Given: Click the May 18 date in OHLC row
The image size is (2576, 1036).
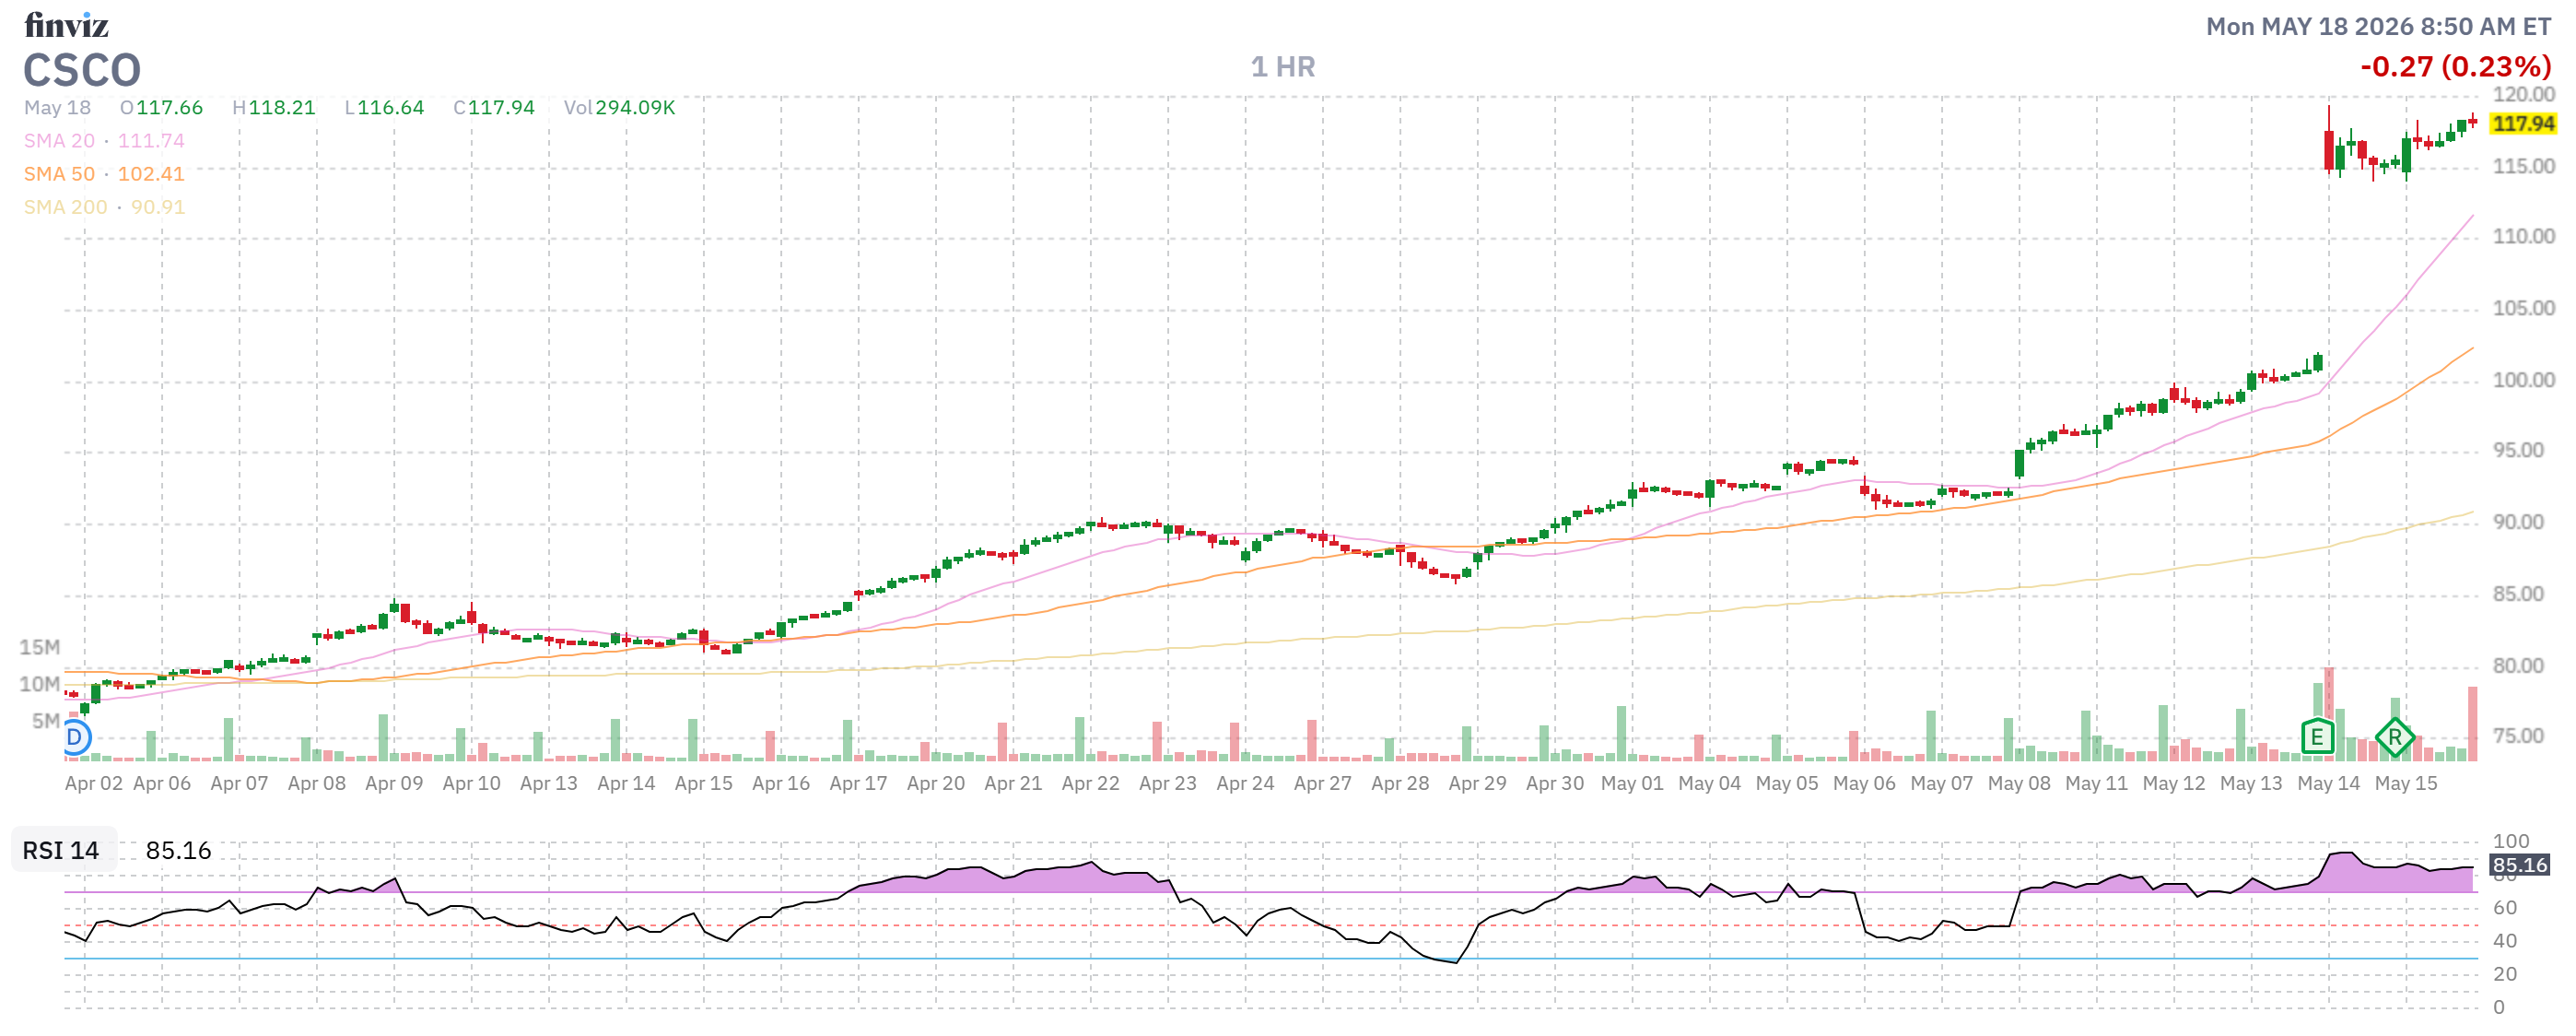Looking at the screenshot, I should click(x=57, y=108).
